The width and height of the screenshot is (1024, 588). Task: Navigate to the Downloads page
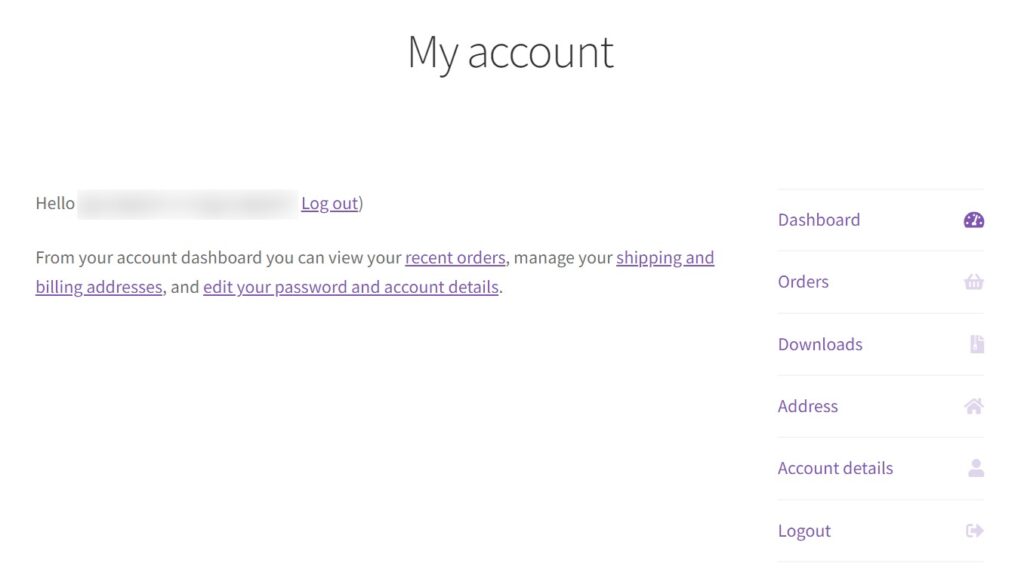point(820,343)
